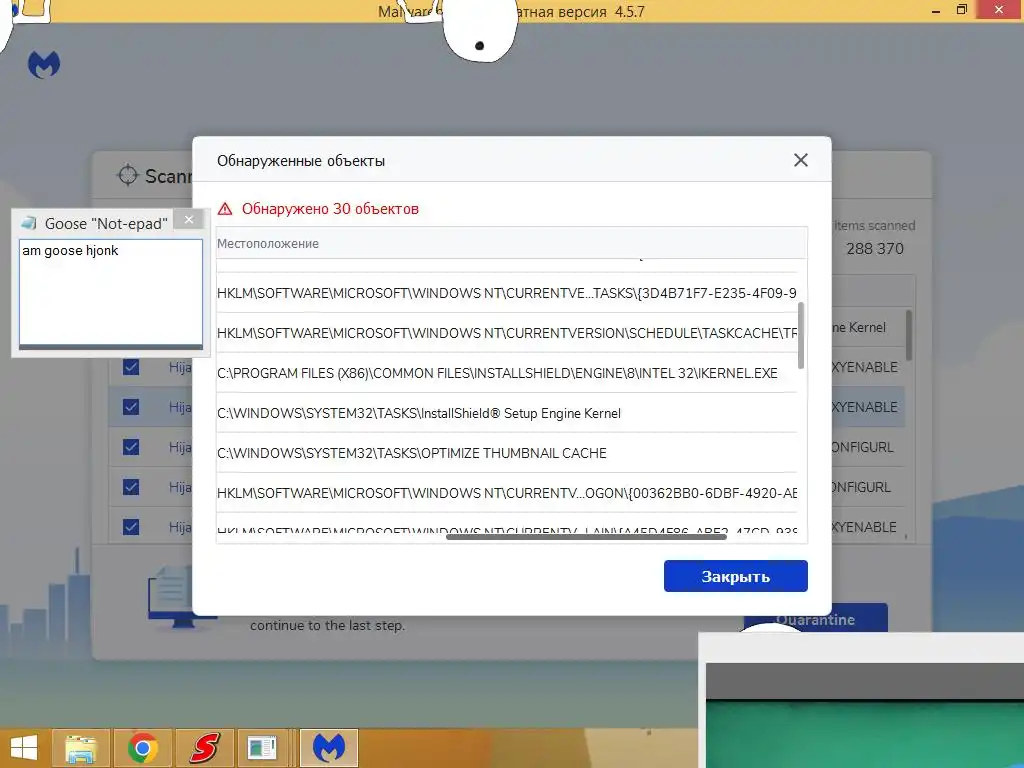Click the Quarantine button behind the dialog
This screenshot has width=1024, height=768.
point(815,619)
